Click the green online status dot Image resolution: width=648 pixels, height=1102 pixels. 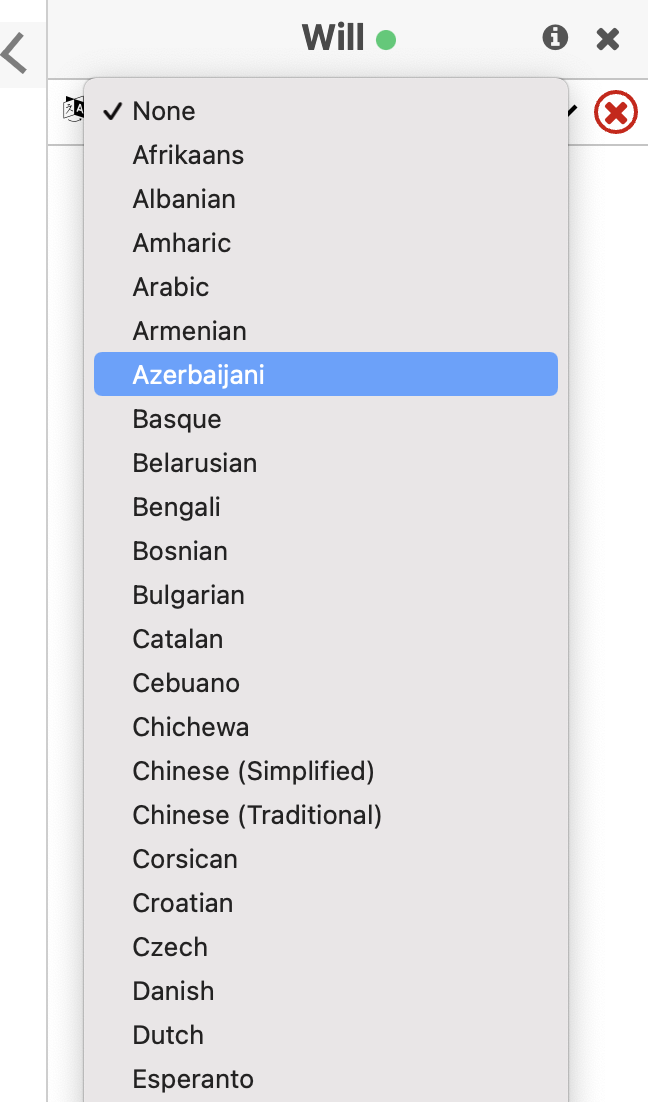click(386, 40)
